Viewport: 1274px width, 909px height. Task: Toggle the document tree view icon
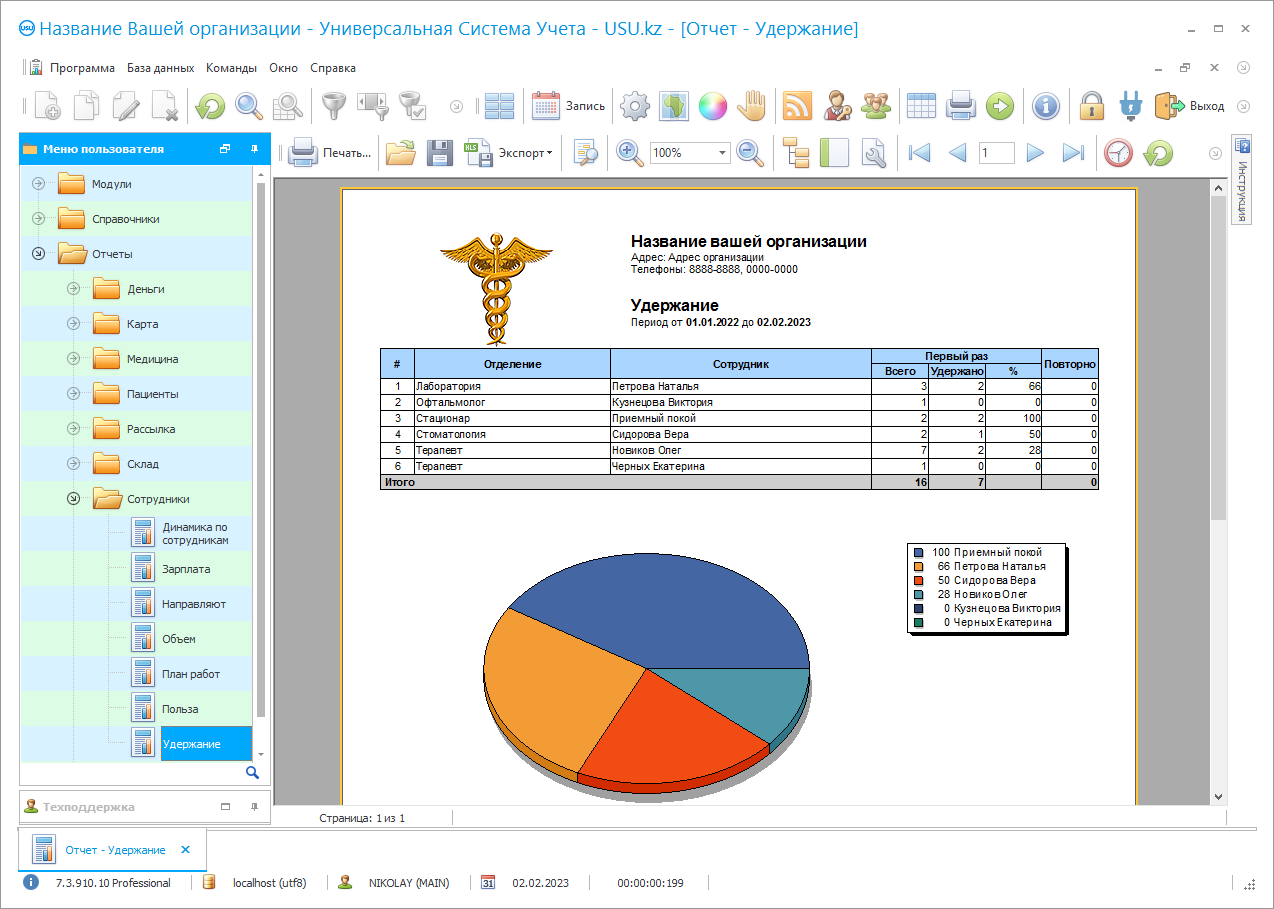point(796,153)
